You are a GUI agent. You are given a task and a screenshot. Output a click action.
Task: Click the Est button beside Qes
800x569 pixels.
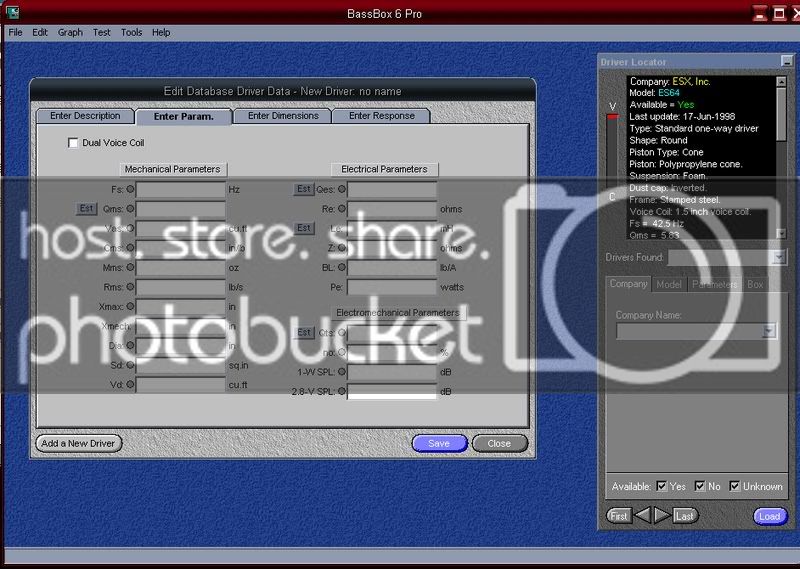[x=304, y=189]
